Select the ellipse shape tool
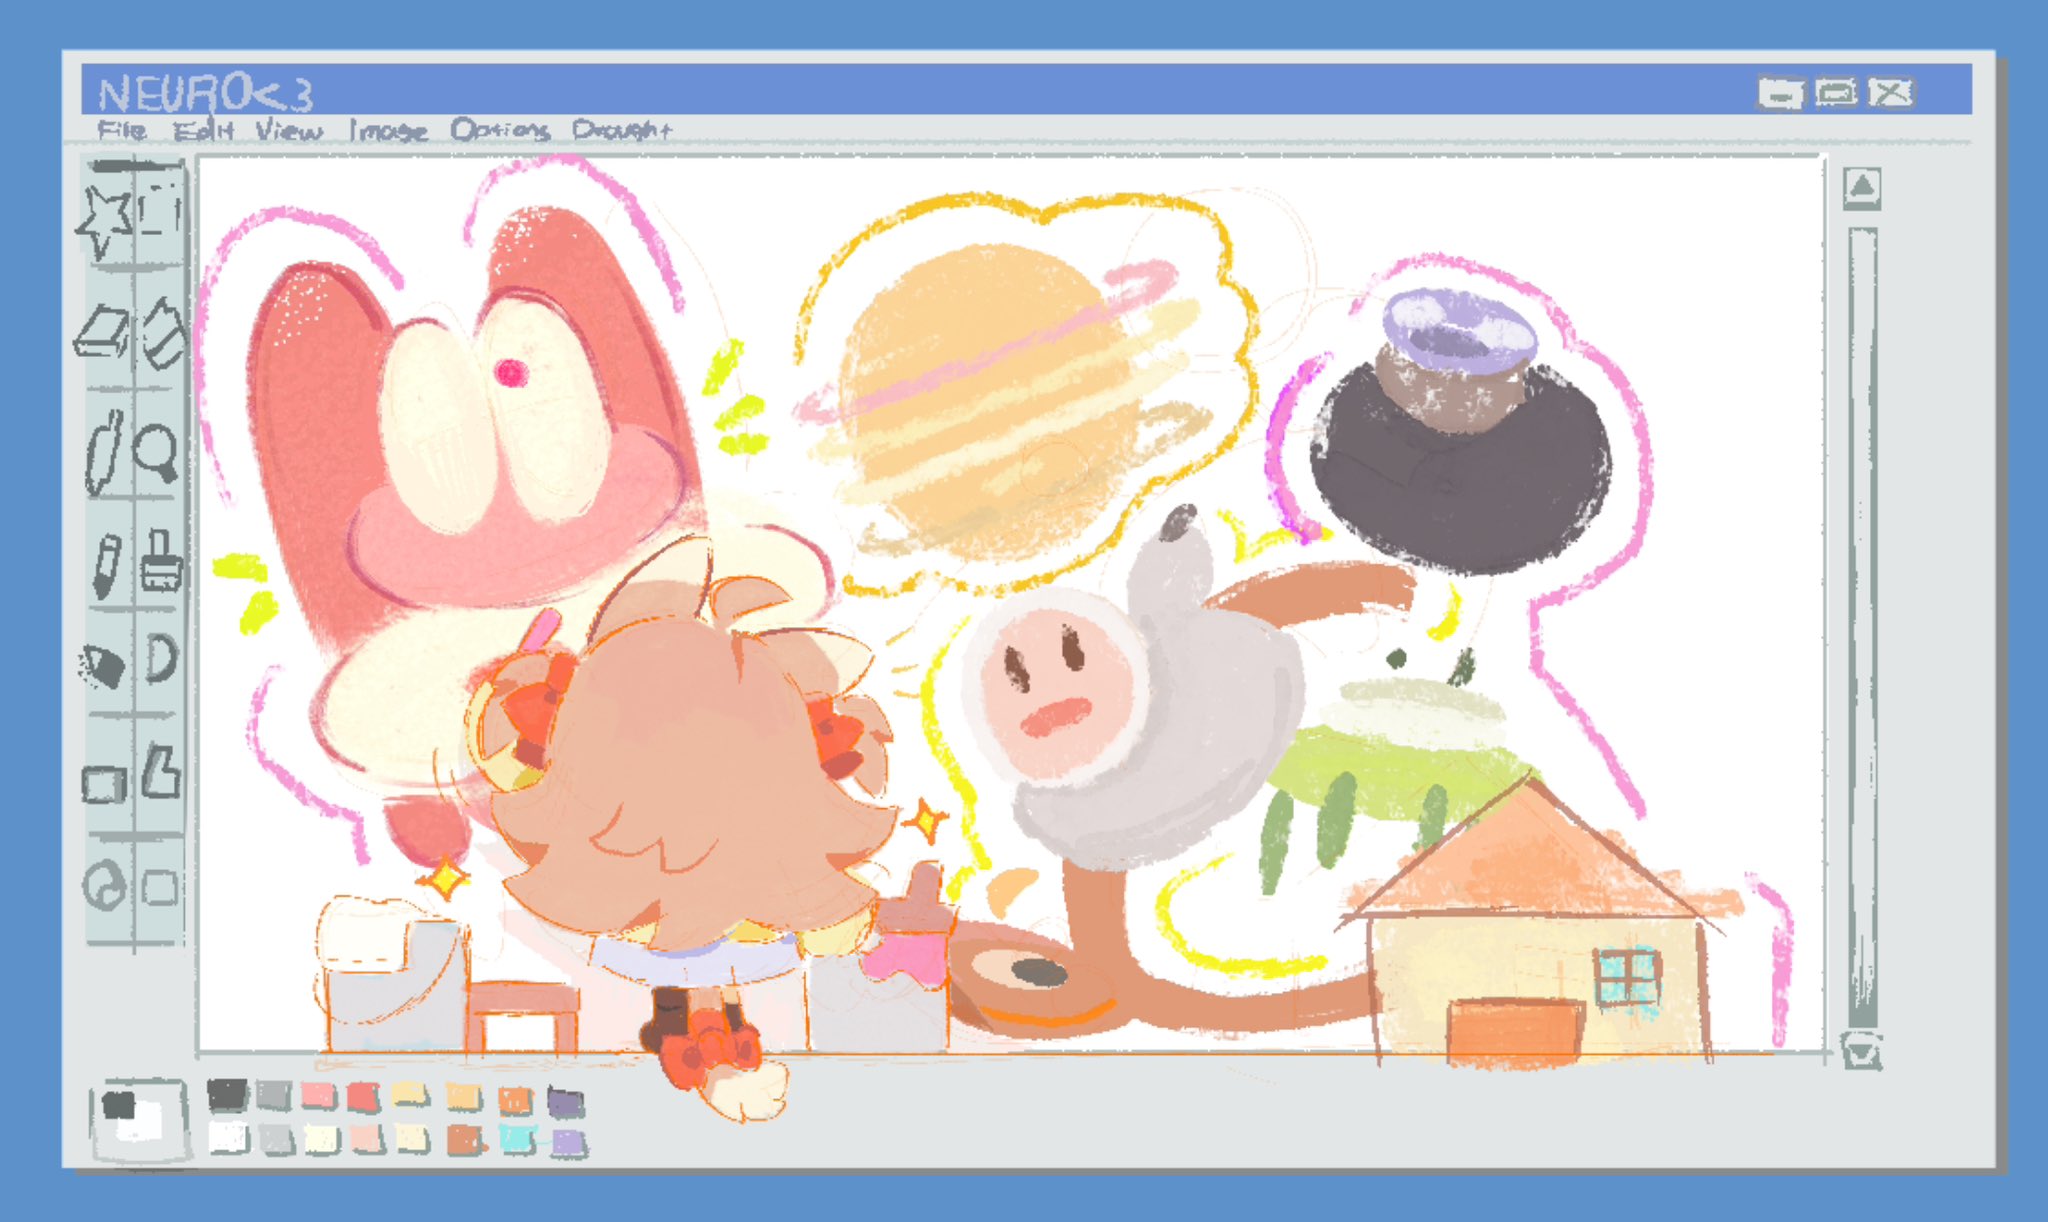This screenshot has width=2048, height=1222. (x=106, y=887)
